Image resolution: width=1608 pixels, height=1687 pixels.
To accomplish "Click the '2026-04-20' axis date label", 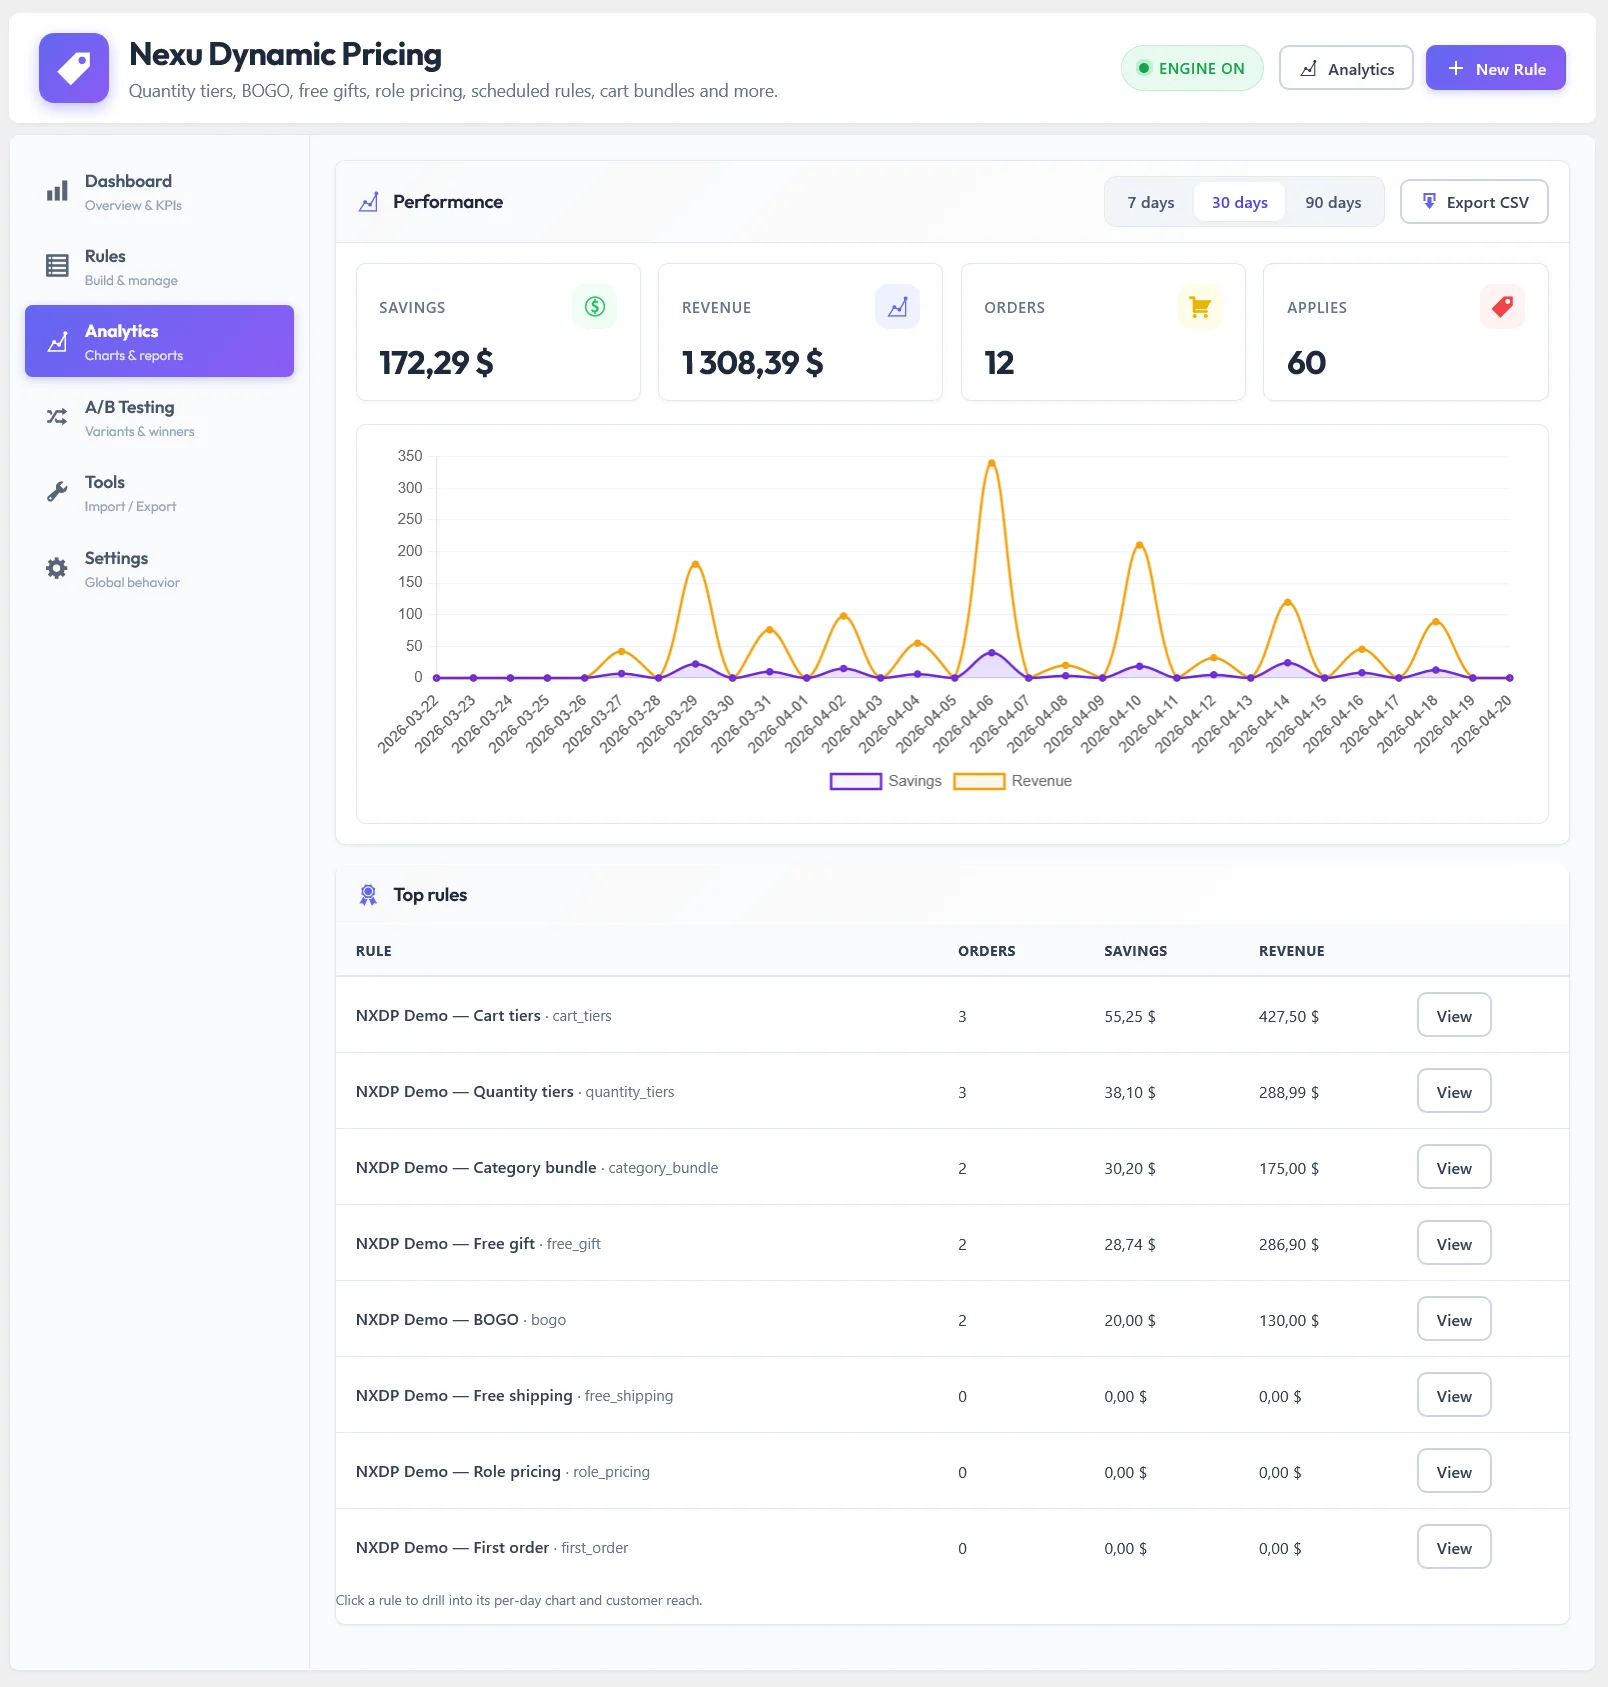I will pyautogui.click(x=1483, y=724).
